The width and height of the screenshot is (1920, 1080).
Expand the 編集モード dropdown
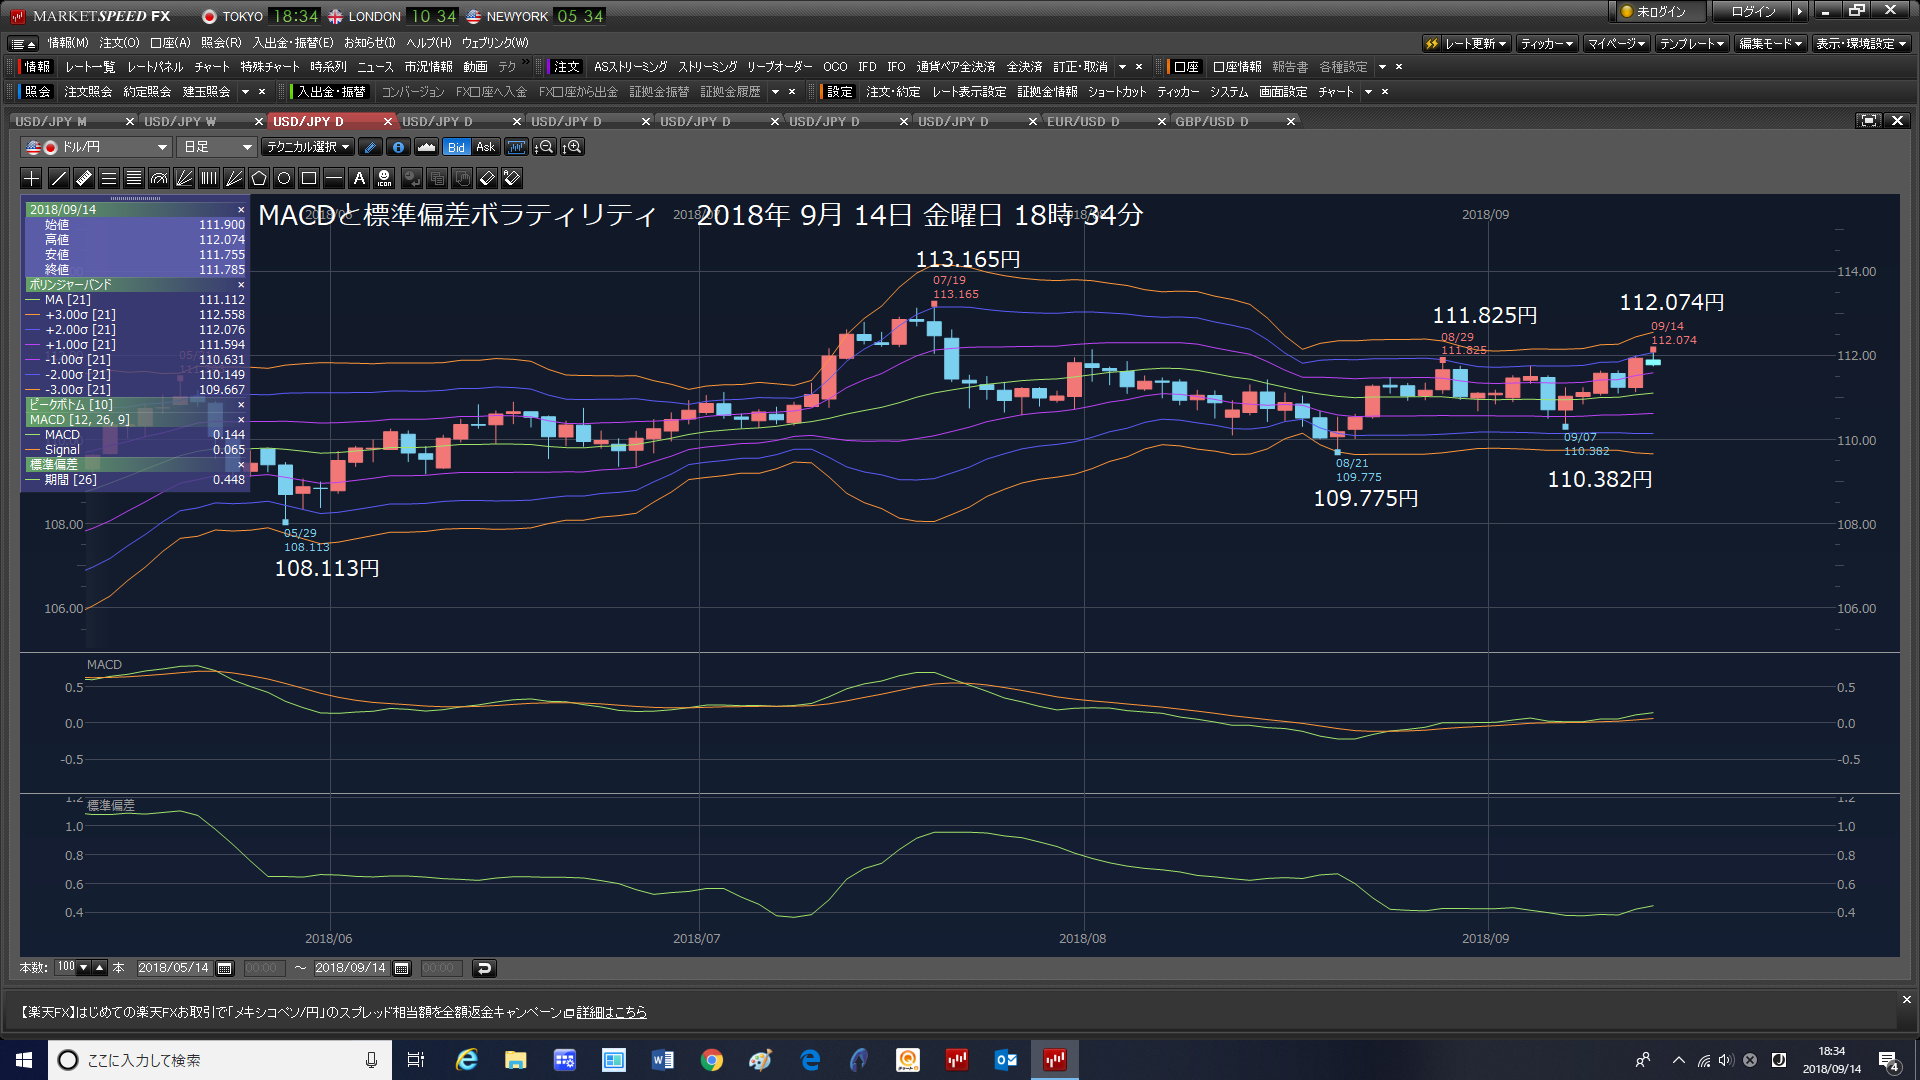[x=1770, y=43]
